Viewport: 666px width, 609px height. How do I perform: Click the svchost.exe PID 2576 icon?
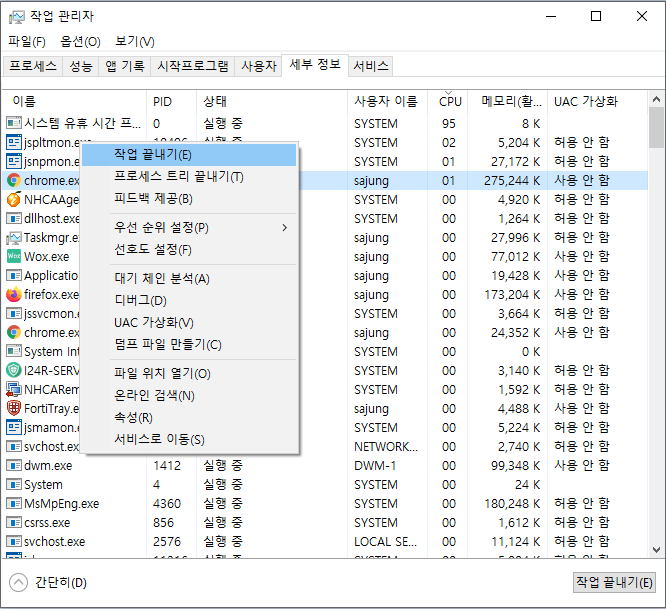(x=14, y=541)
